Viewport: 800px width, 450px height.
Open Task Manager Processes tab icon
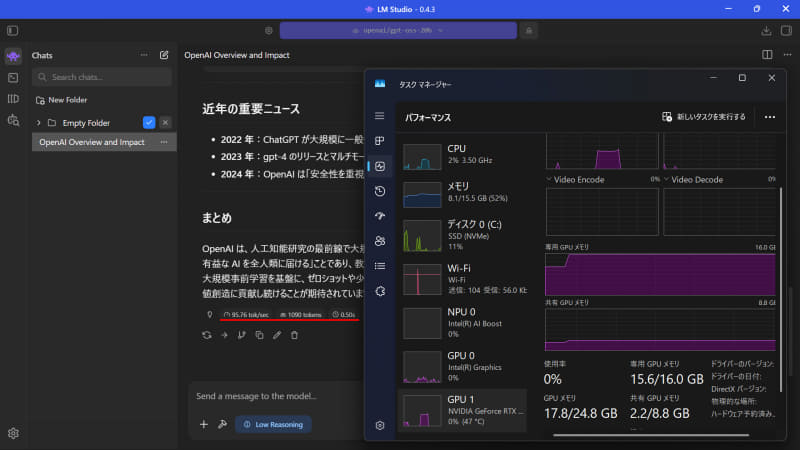(380, 141)
